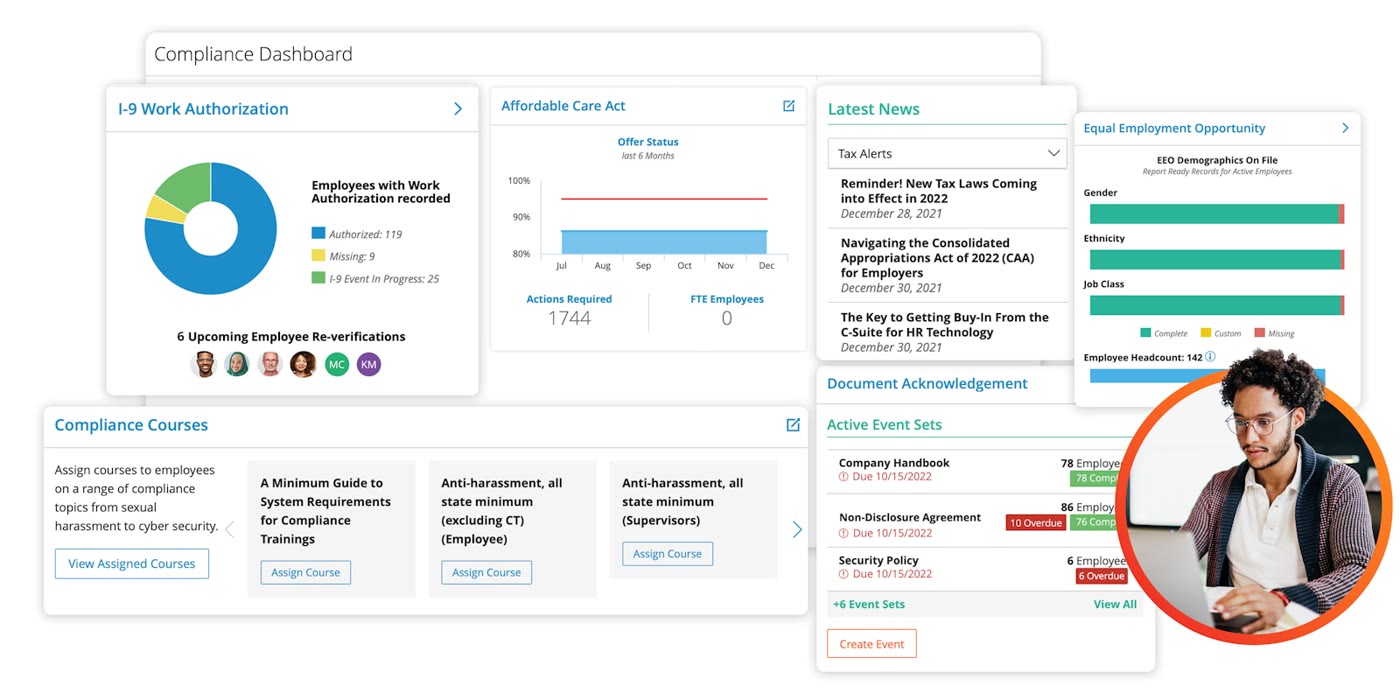Click I-9 Event In Progress green swatch
This screenshot has height=700, width=1400.
[318, 278]
